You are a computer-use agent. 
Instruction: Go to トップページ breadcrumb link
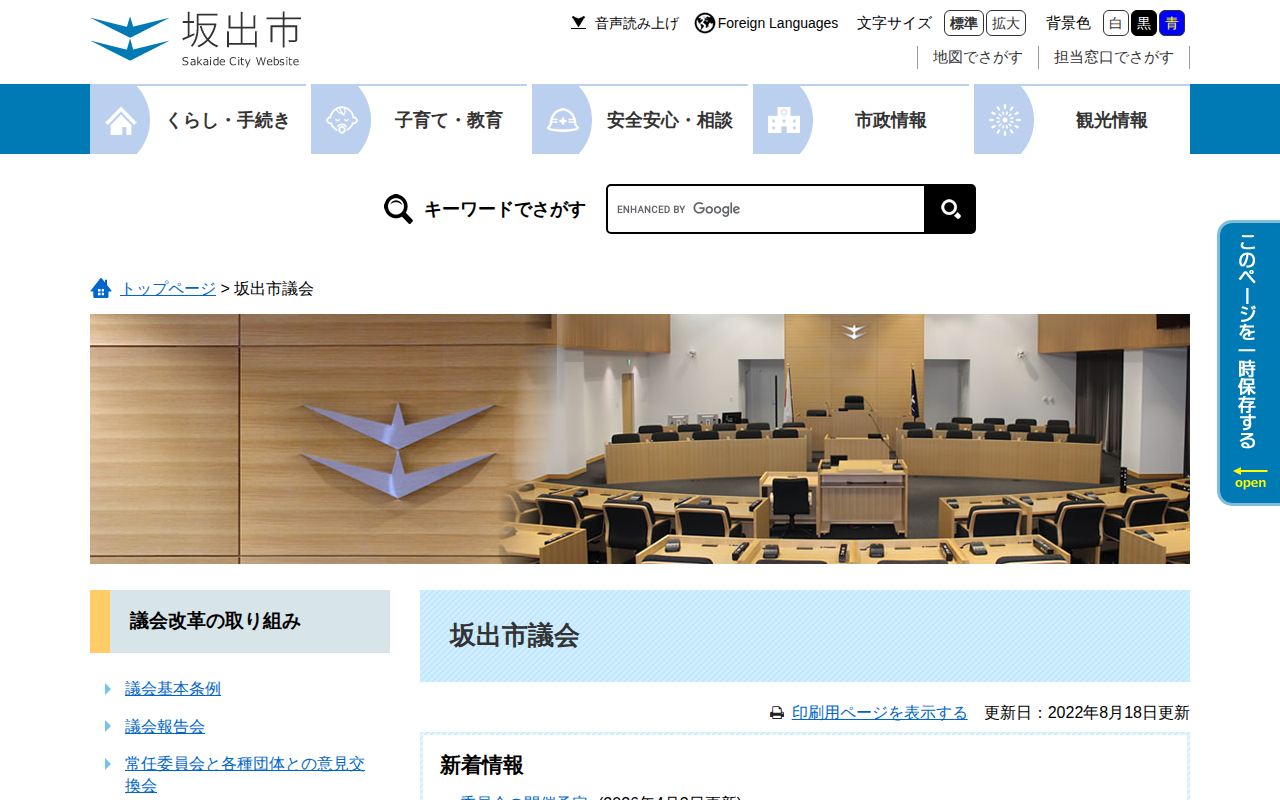(x=168, y=289)
